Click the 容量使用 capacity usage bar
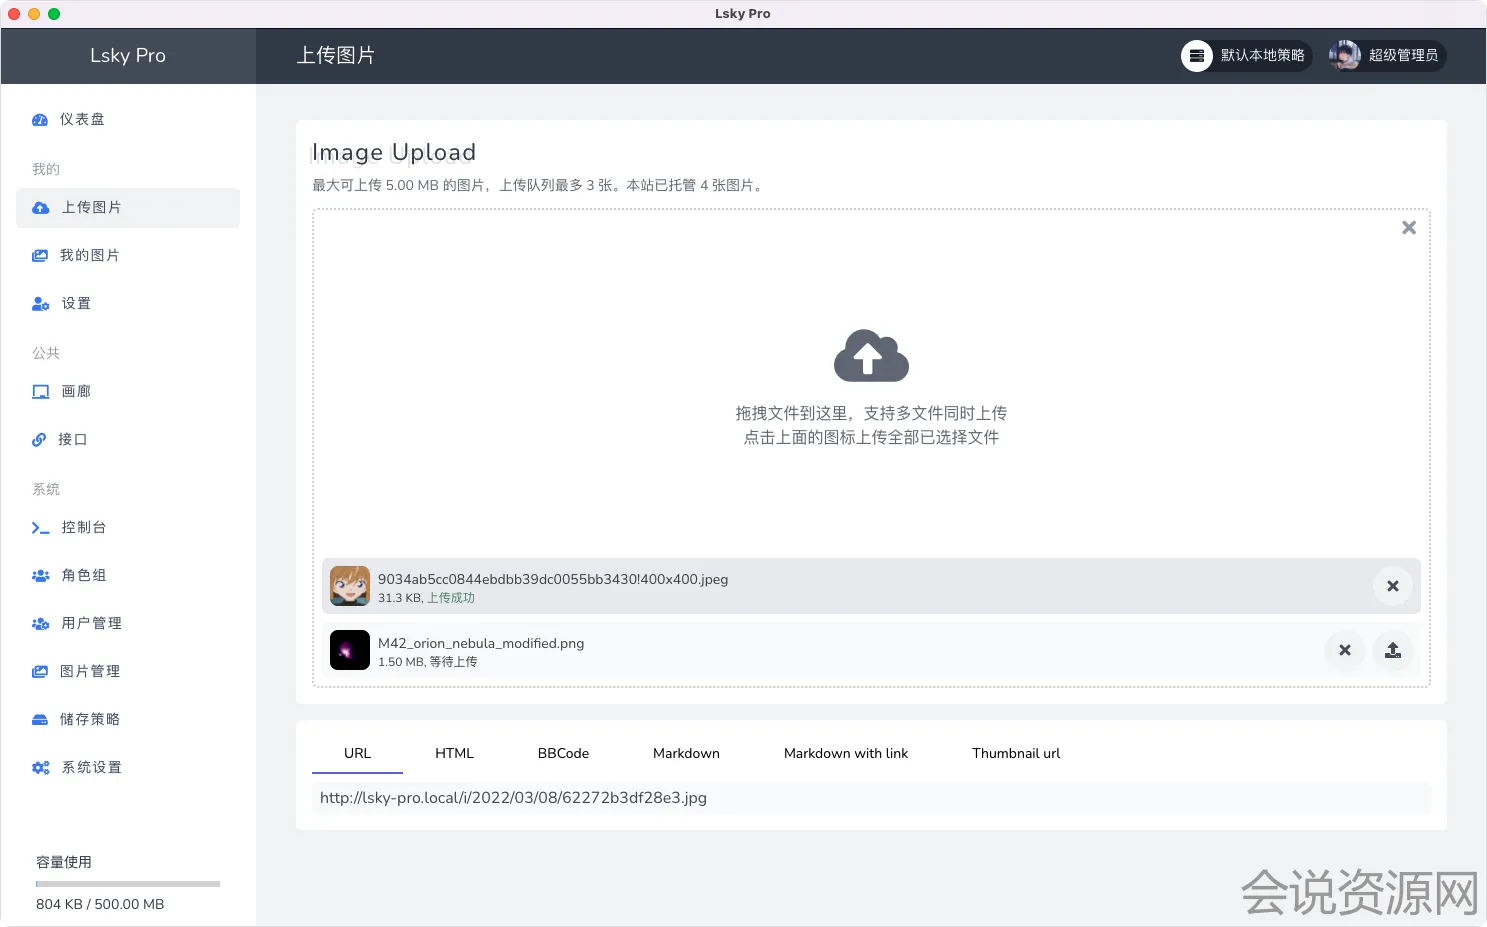 (x=128, y=884)
